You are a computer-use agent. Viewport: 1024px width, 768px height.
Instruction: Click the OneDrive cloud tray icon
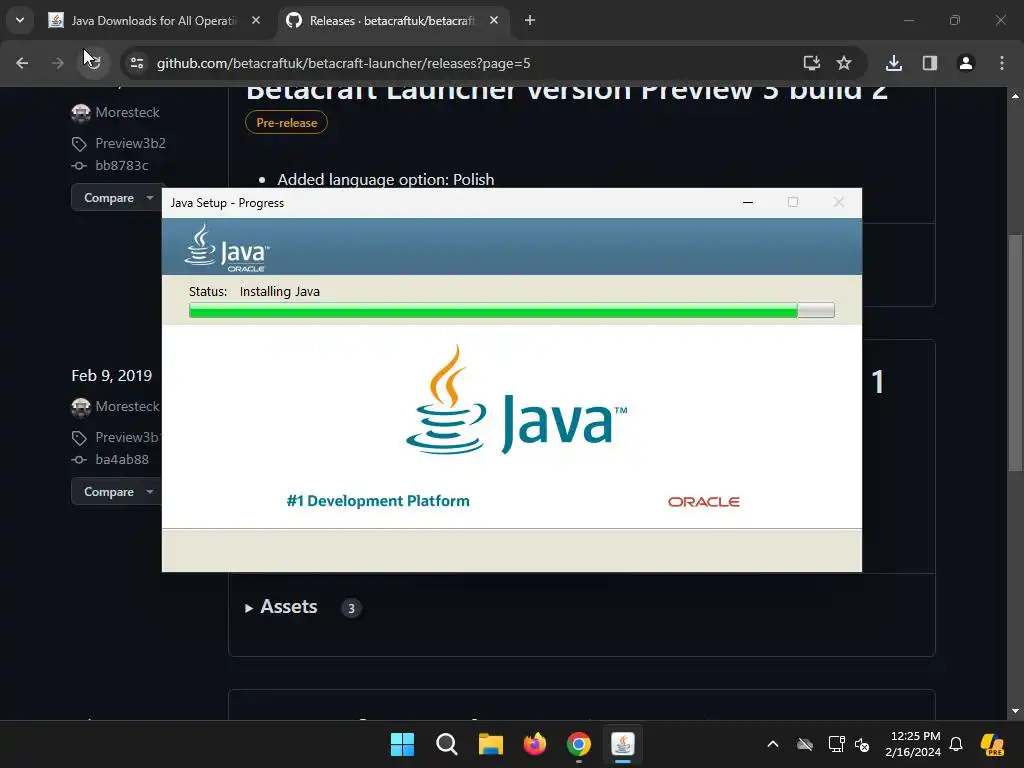click(x=805, y=744)
